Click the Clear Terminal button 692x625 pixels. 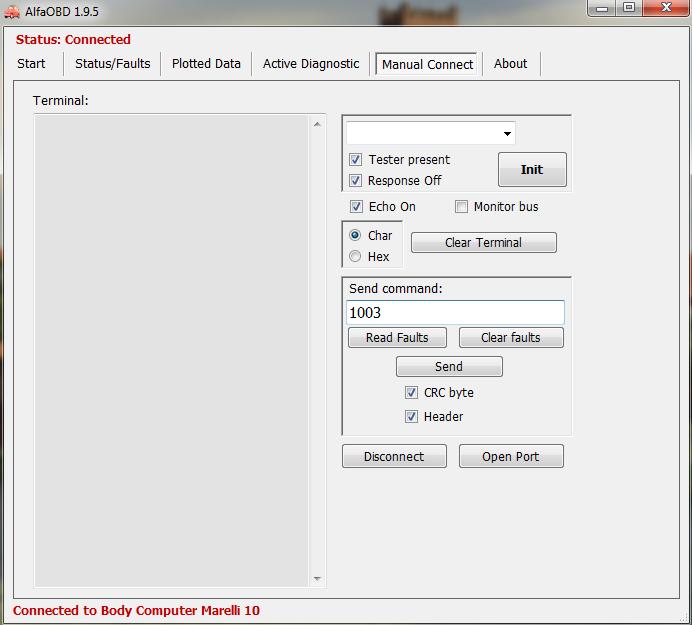(x=484, y=242)
